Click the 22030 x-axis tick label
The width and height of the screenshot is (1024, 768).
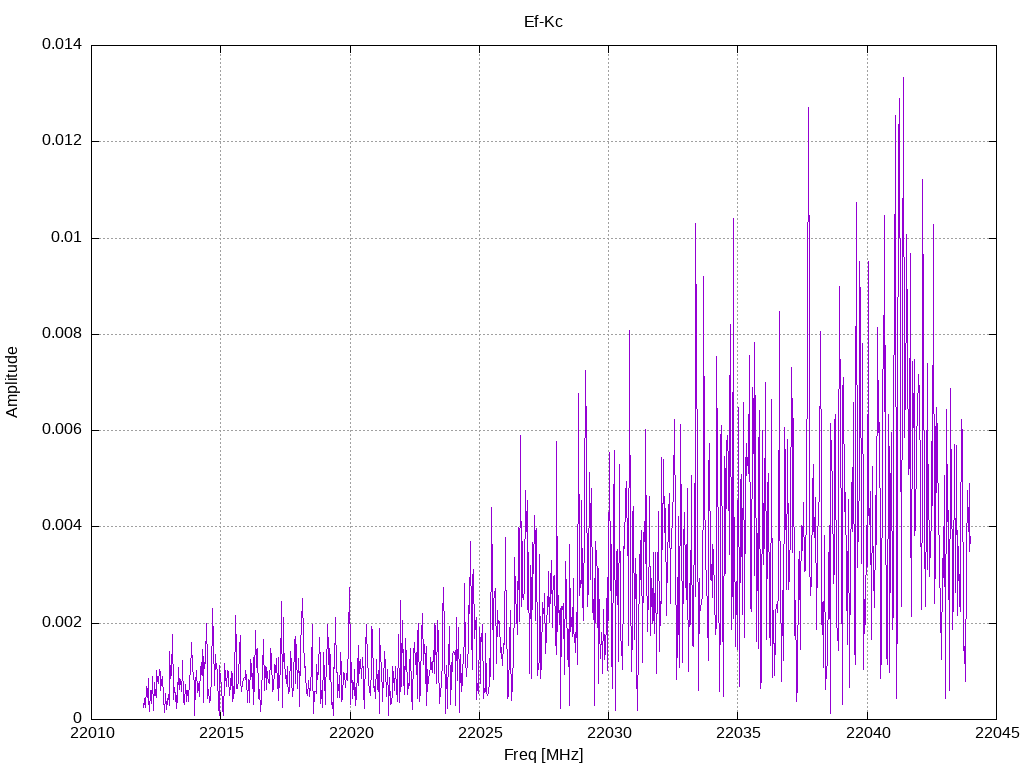coord(609,733)
